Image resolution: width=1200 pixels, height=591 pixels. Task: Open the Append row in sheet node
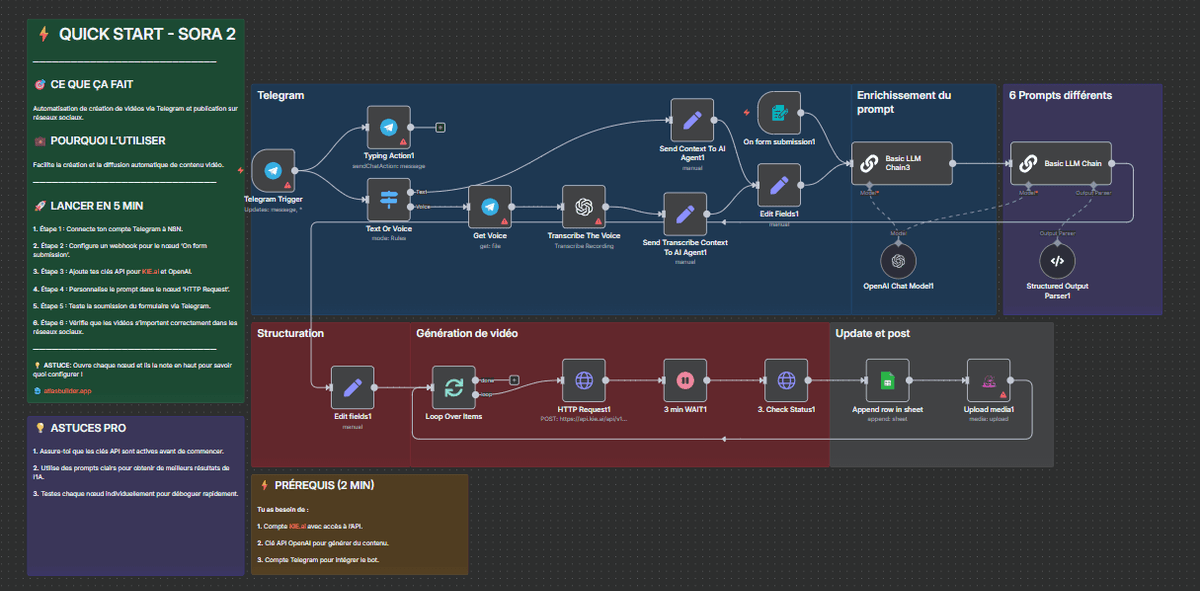[887, 381]
